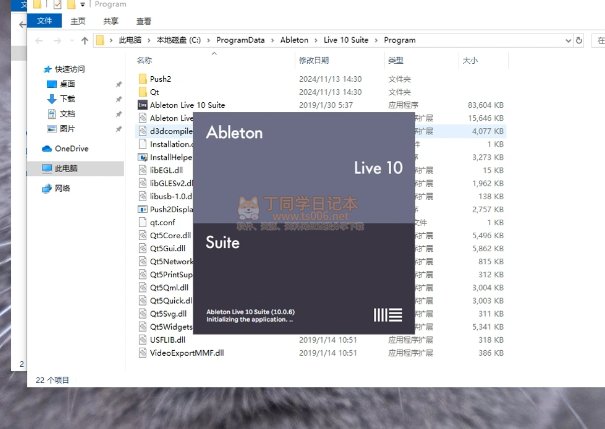
Task: Select the d3dcompiler dll file icon
Action: point(143,131)
